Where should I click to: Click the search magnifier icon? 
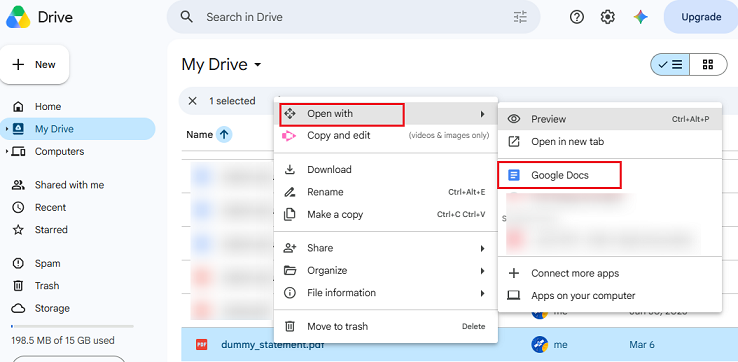[187, 17]
